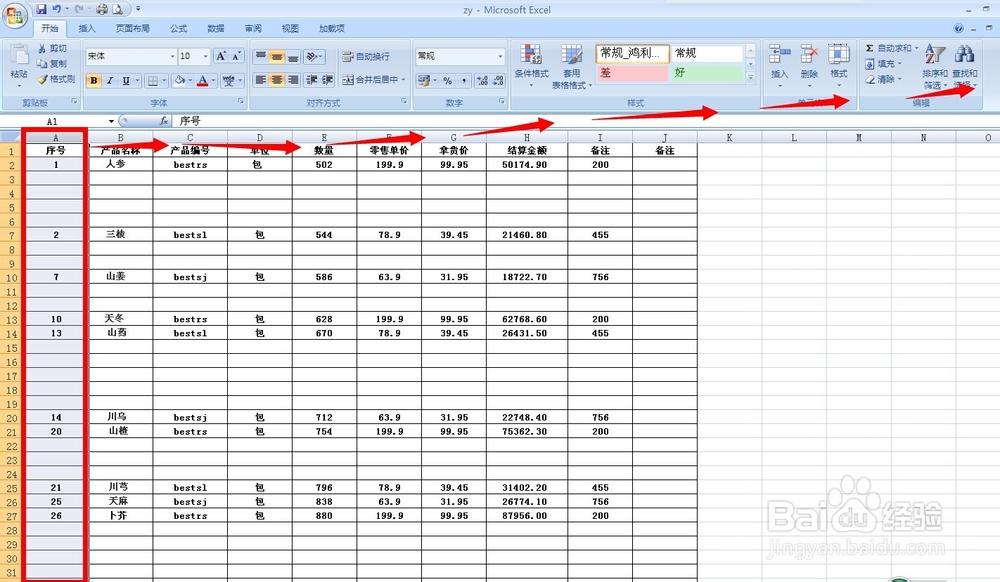Toggle bottom vertical alignment
The image size is (1000, 582).
coord(292,57)
